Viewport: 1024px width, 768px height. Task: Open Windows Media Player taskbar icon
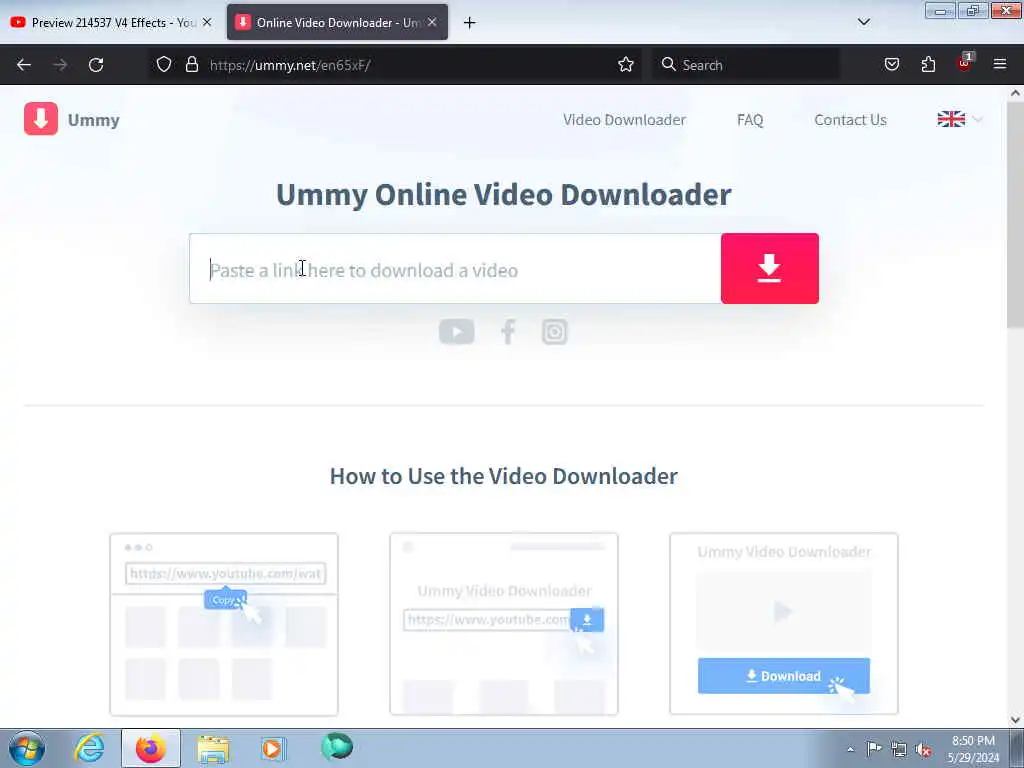pyautogui.click(x=273, y=748)
